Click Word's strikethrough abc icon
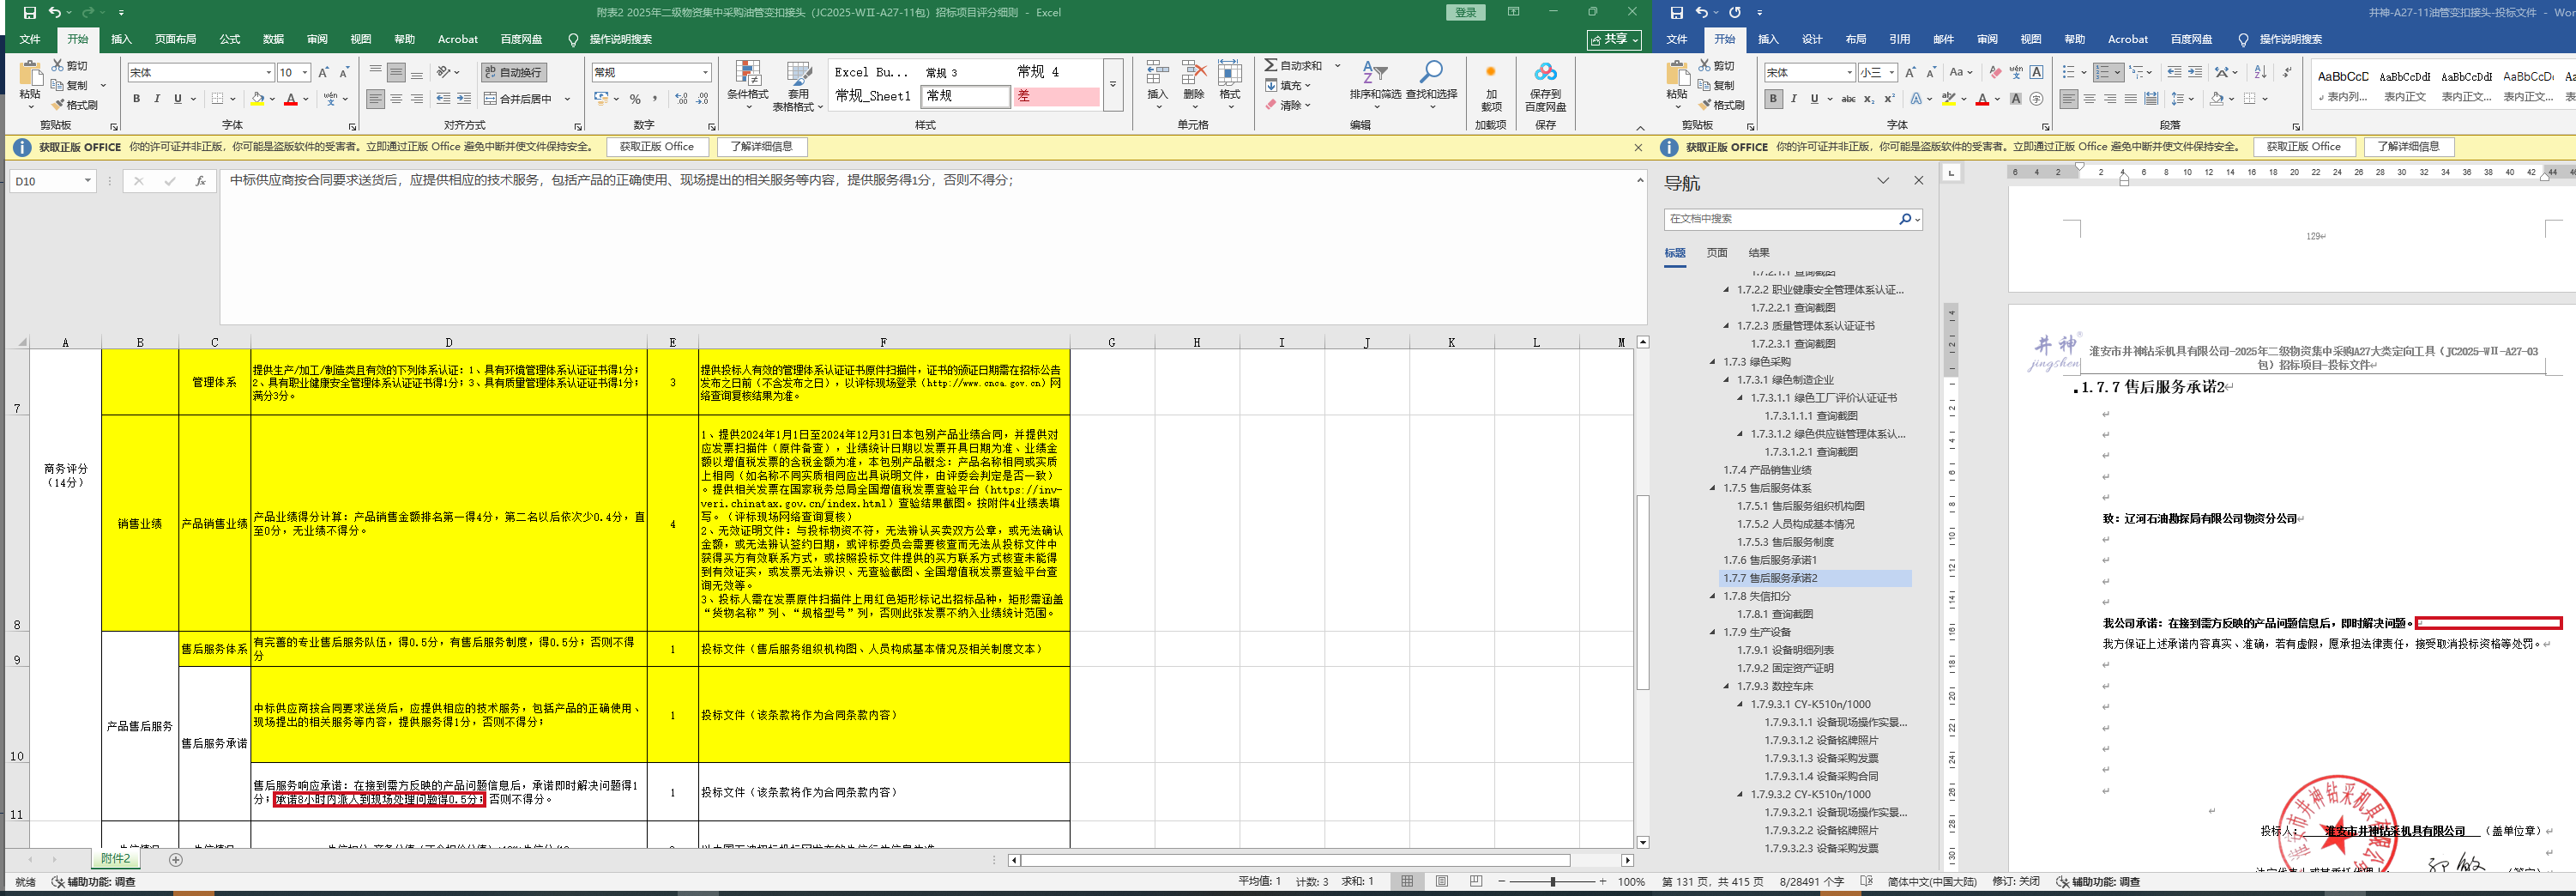This screenshot has width=2576, height=896. pyautogui.click(x=1848, y=99)
